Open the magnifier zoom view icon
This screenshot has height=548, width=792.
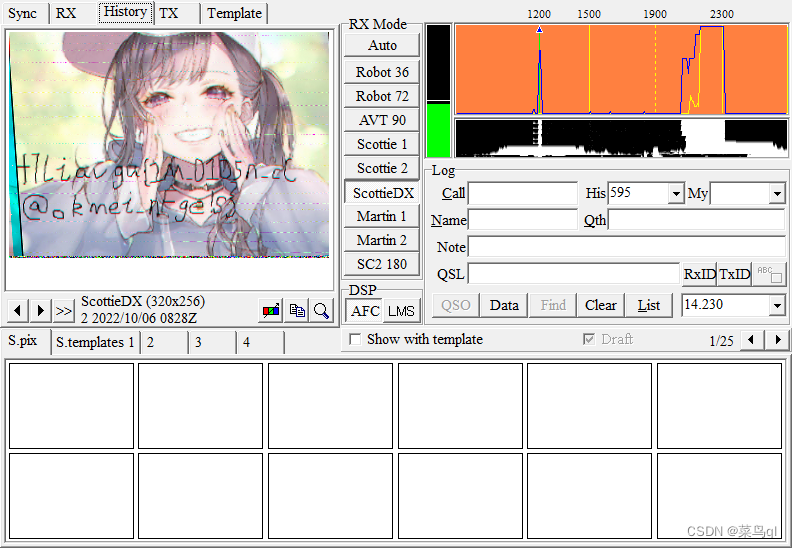321,310
